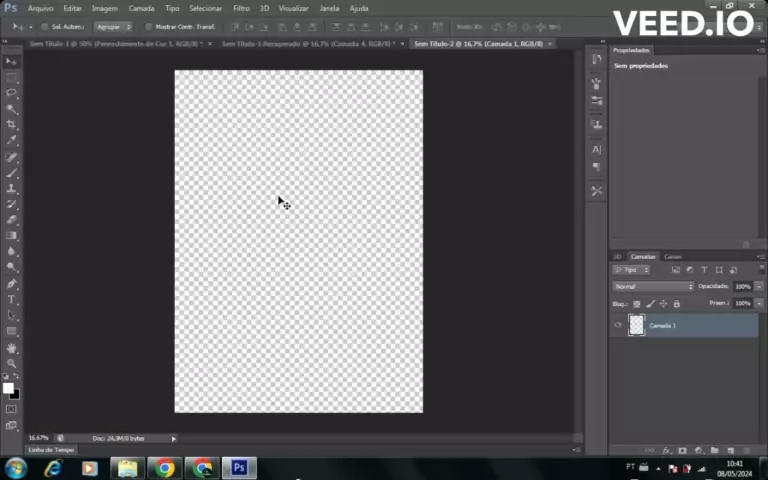Select the Lasso tool
768x480 pixels.
(12, 92)
